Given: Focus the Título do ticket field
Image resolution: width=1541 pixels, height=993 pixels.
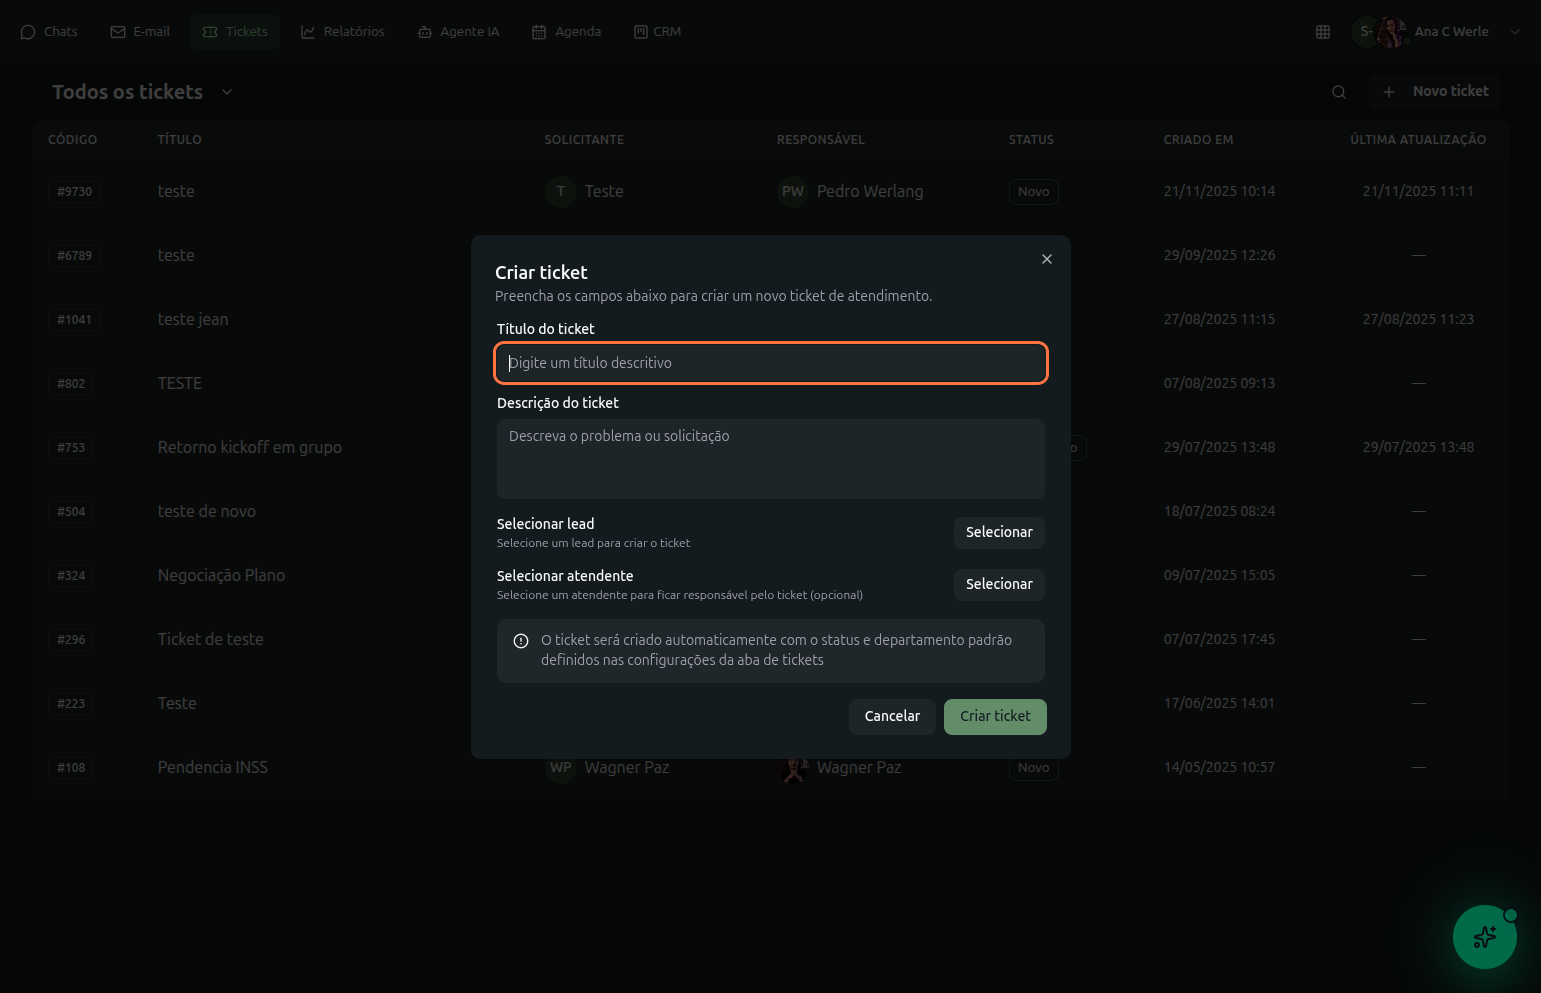Looking at the screenshot, I should pyautogui.click(x=770, y=363).
